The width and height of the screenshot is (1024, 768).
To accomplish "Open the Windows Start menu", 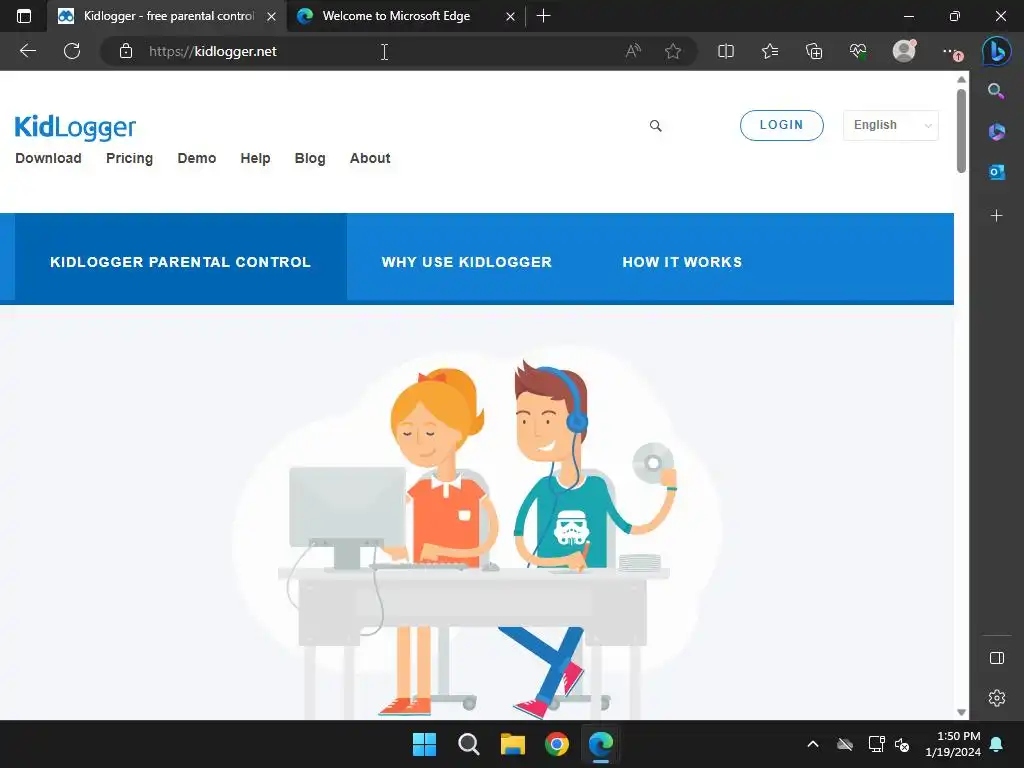I will (424, 744).
